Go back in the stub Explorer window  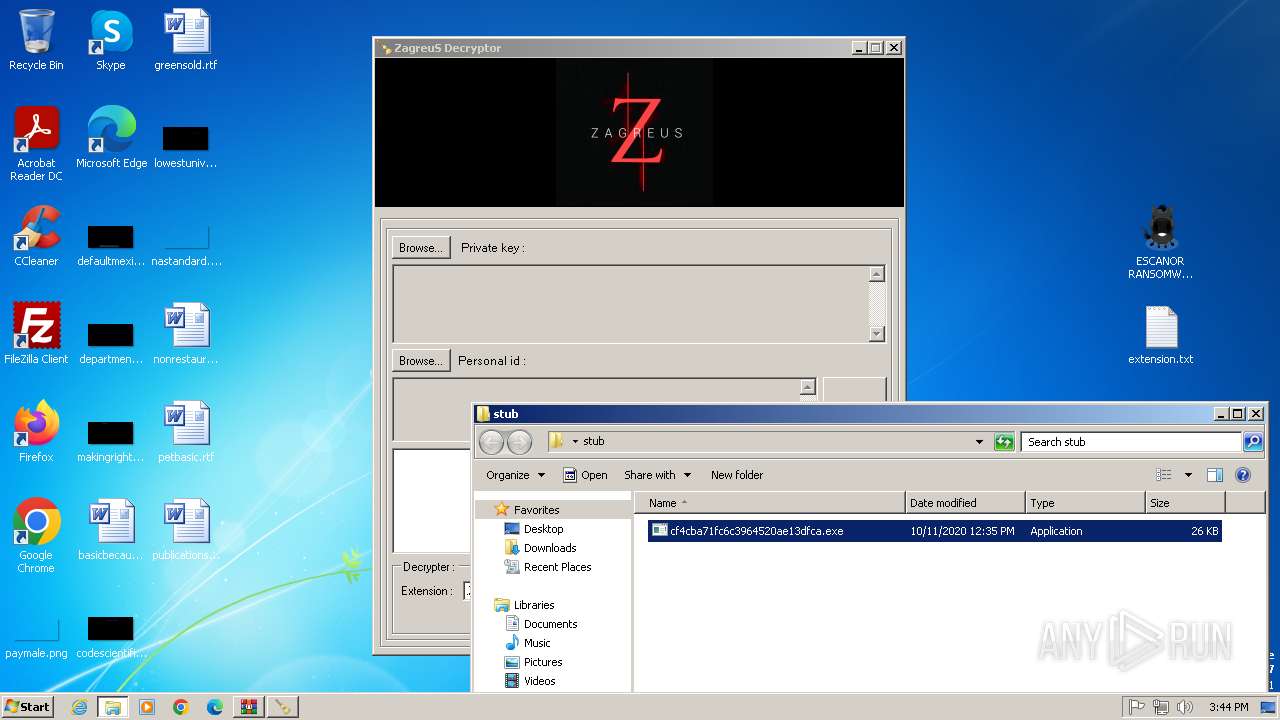(491, 442)
